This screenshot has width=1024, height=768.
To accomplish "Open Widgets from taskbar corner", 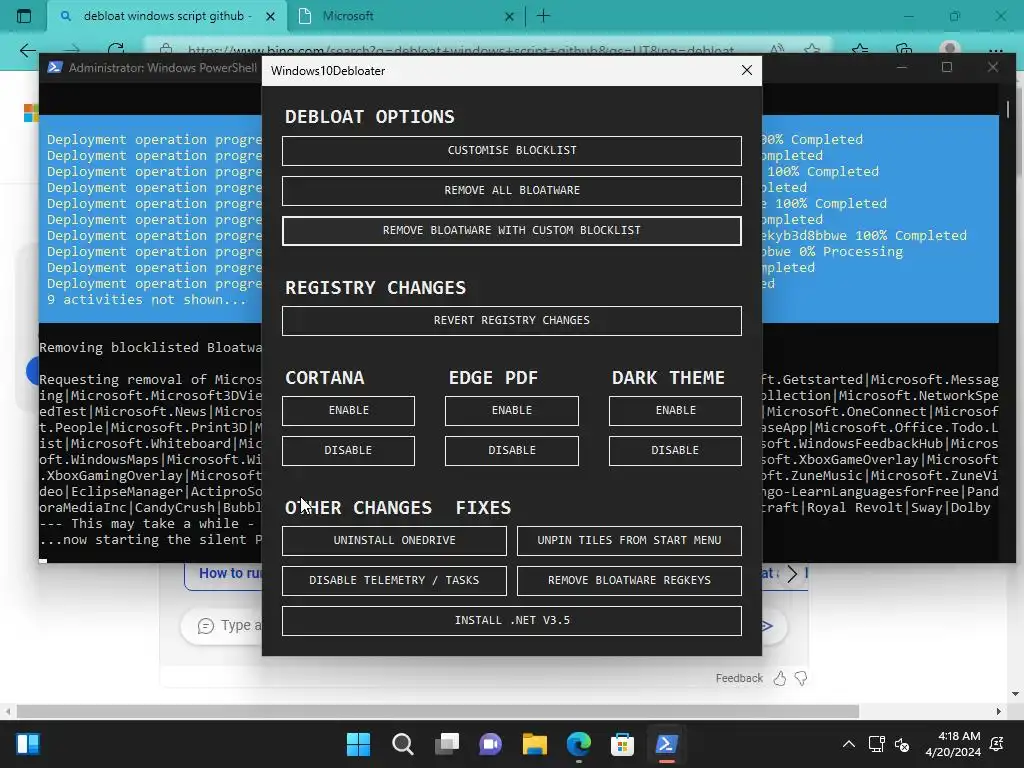I will [28, 744].
